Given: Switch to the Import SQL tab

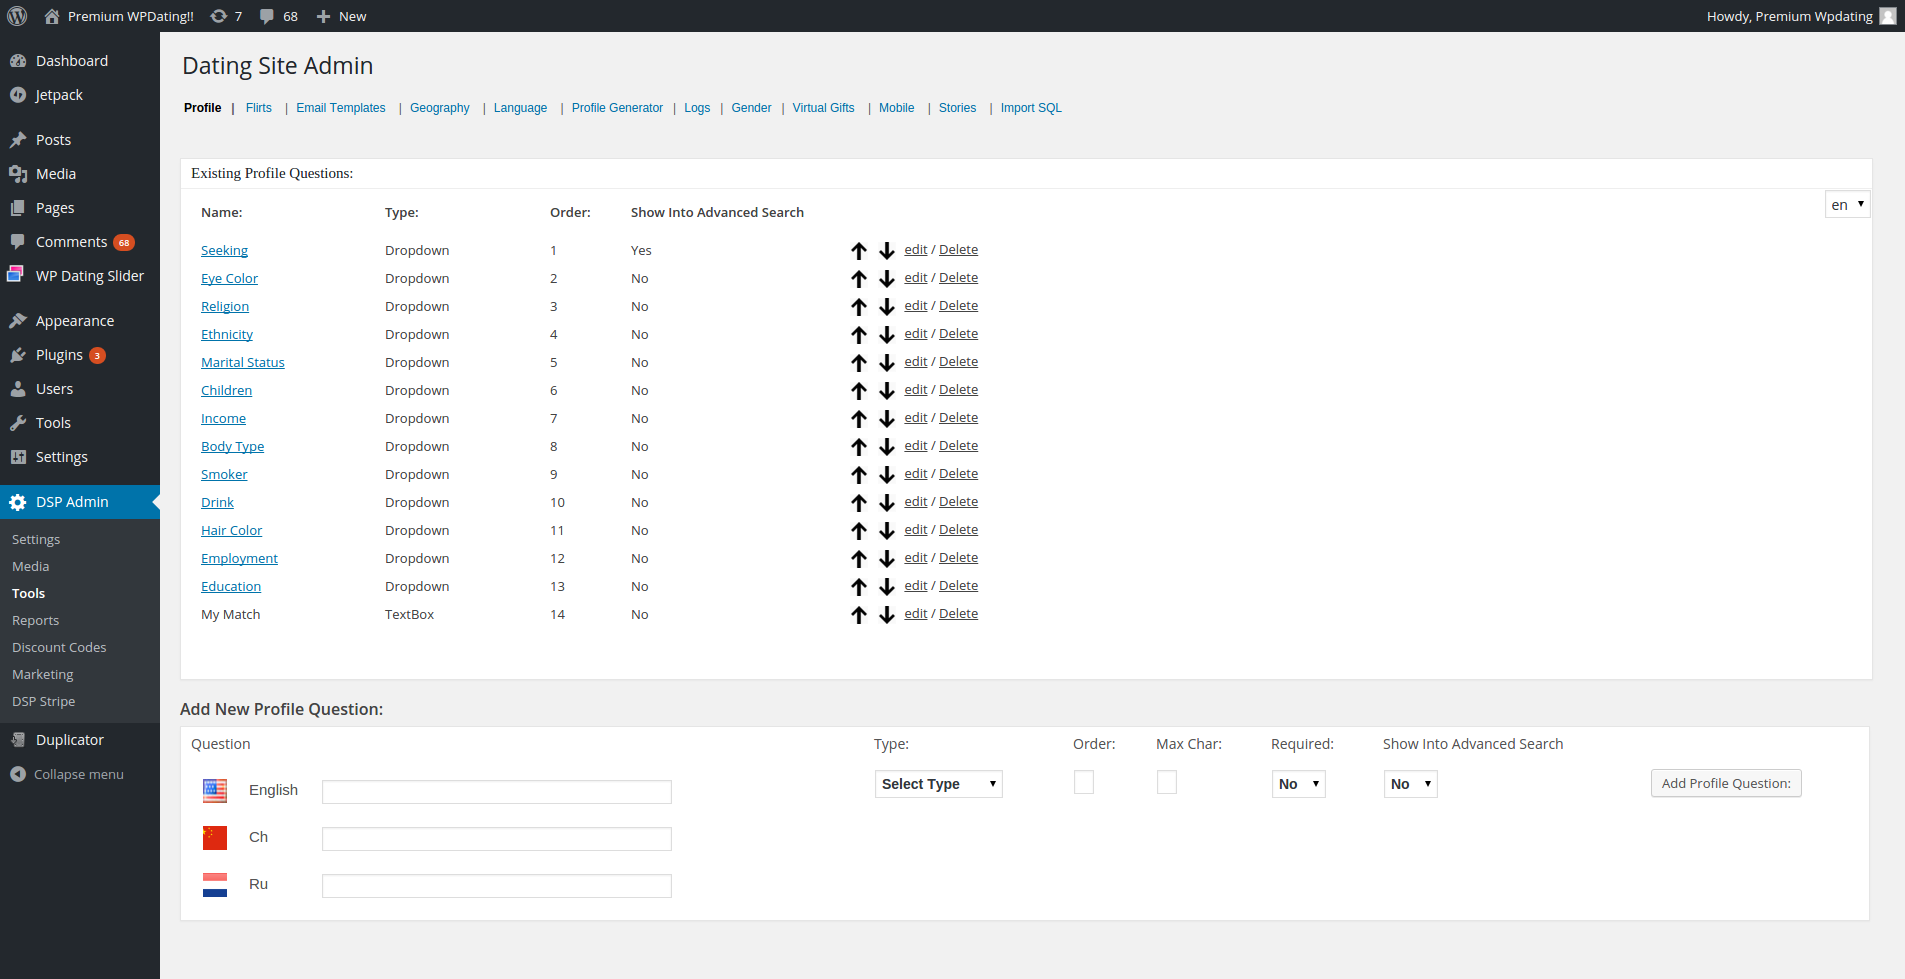Looking at the screenshot, I should (x=1031, y=108).
